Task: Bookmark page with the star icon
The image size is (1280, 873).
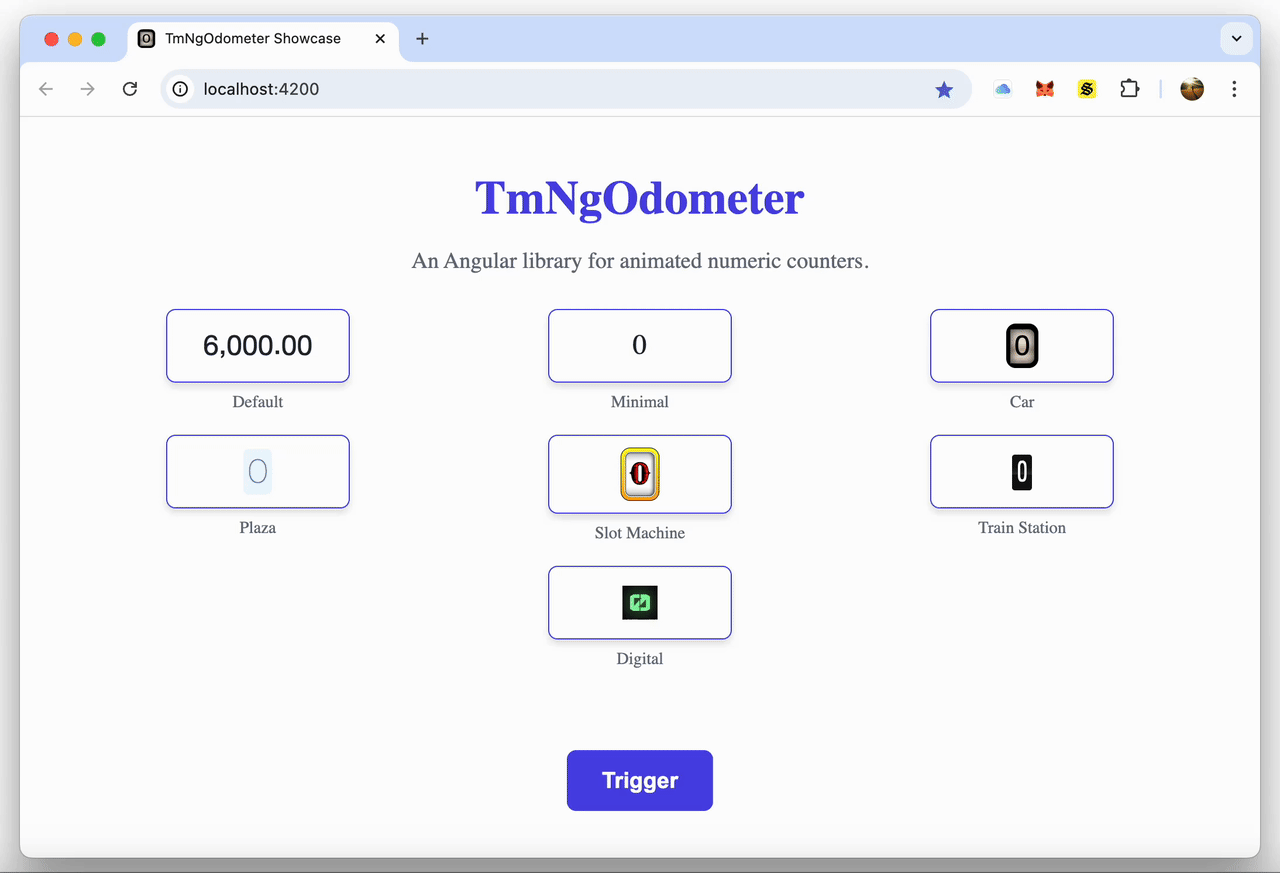Action: 944,90
